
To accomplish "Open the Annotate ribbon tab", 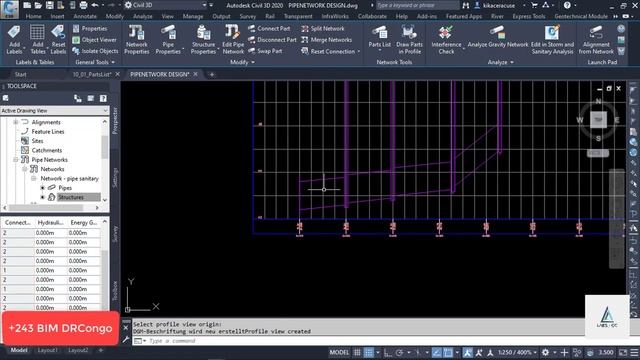I will [x=85, y=16].
